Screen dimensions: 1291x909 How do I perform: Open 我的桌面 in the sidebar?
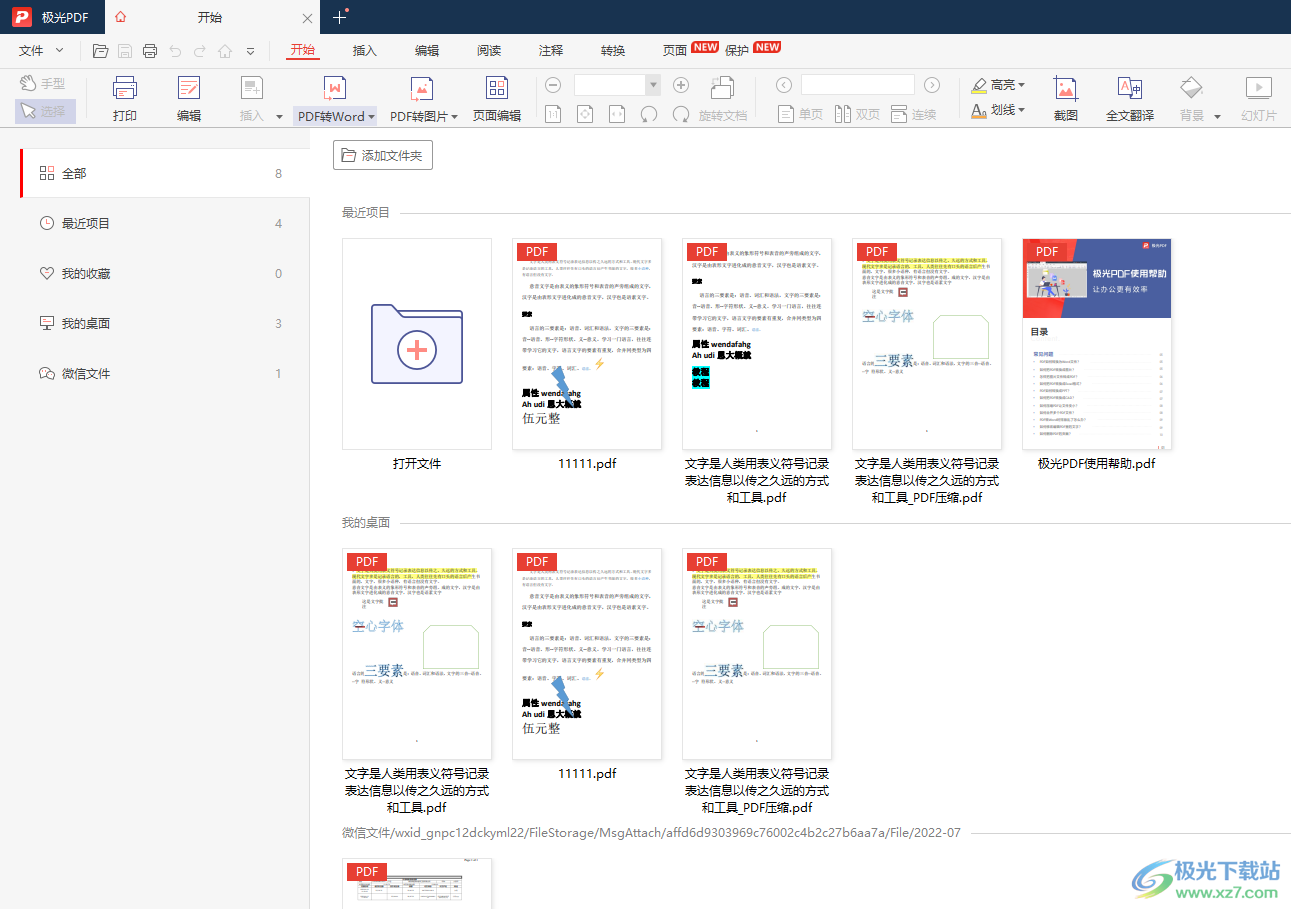click(165, 323)
